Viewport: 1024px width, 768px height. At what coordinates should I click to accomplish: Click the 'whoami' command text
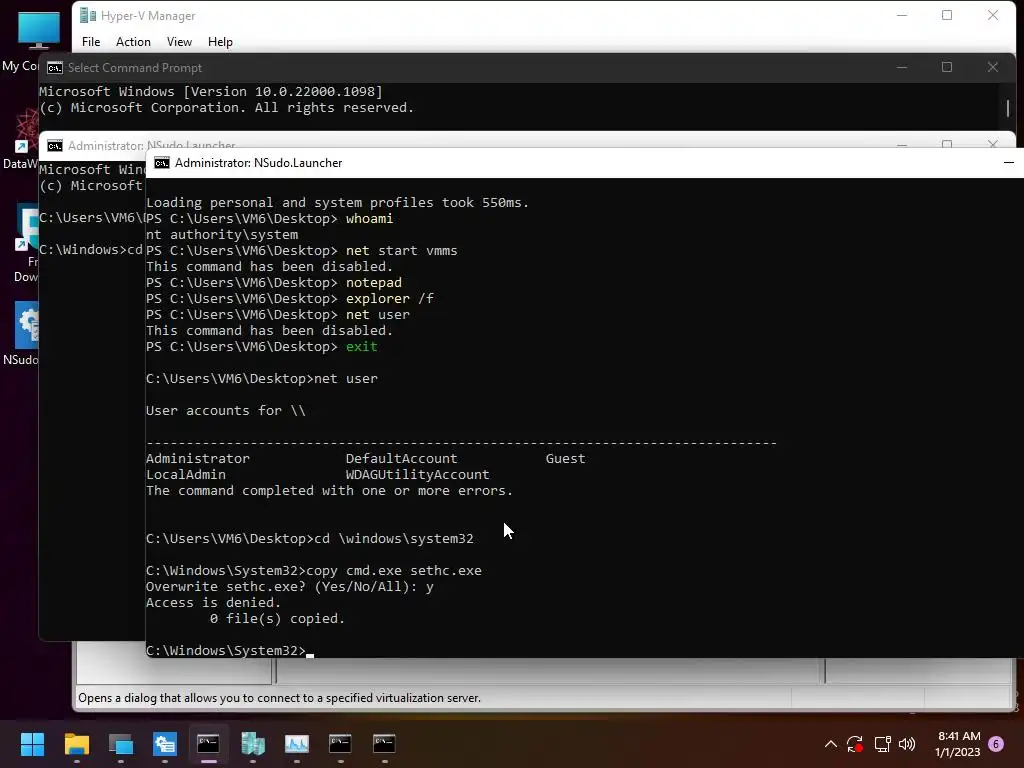[370, 219]
